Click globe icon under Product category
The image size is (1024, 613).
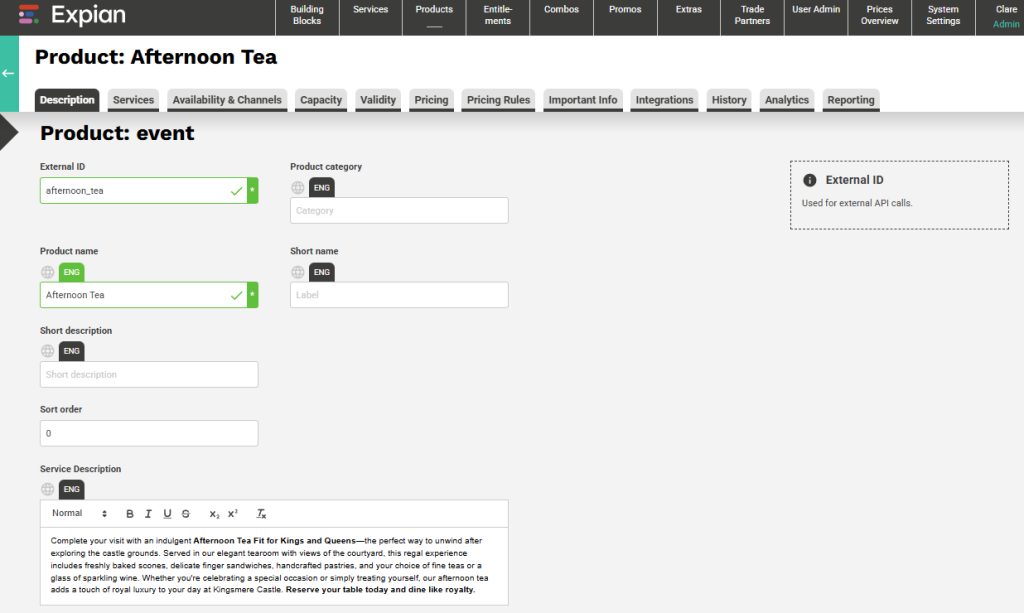[x=298, y=187]
